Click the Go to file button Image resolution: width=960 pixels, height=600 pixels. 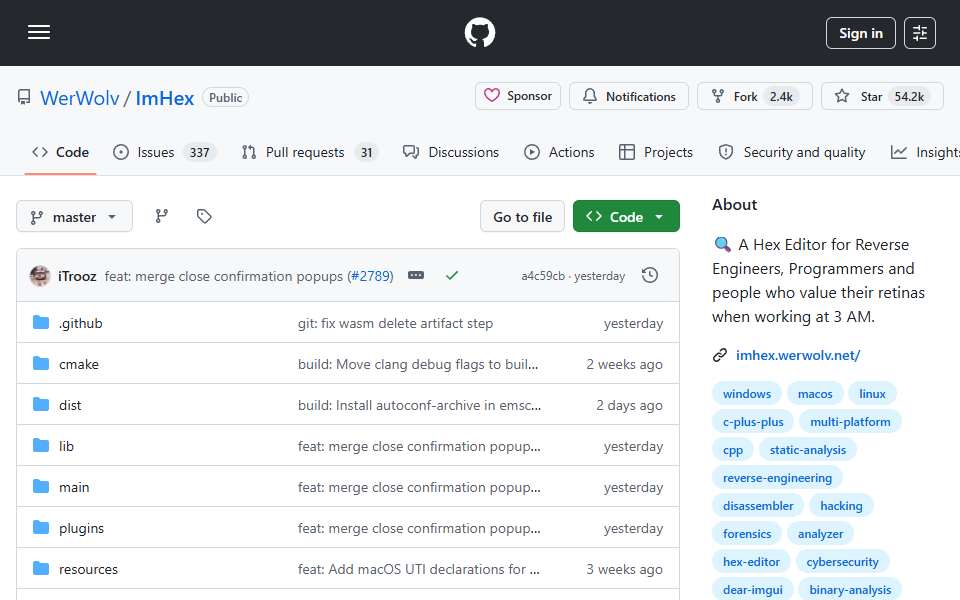pos(522,217)
